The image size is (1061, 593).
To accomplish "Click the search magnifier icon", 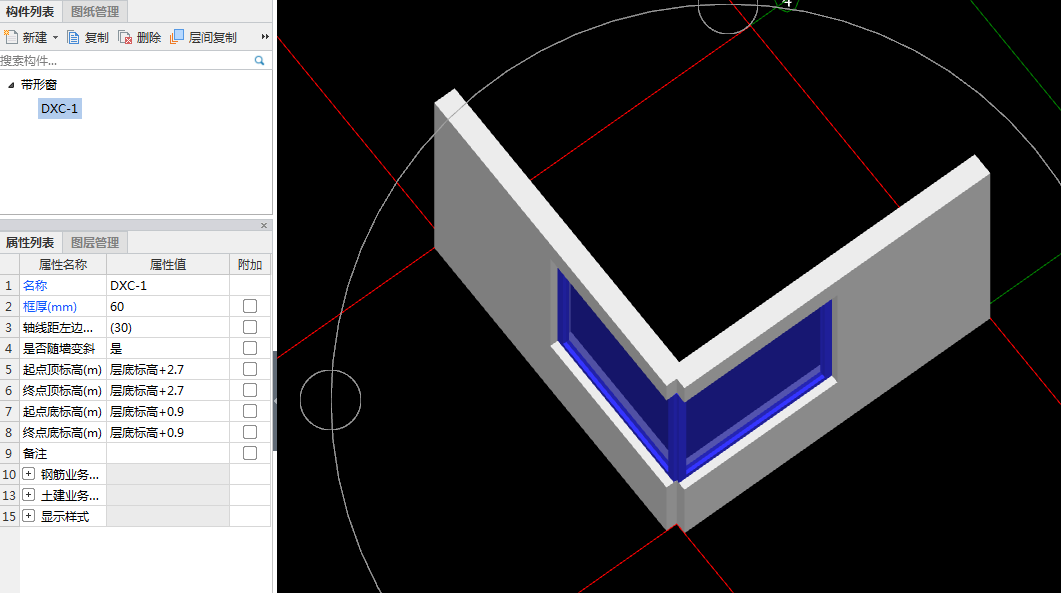I will click(x=259, y=61).
